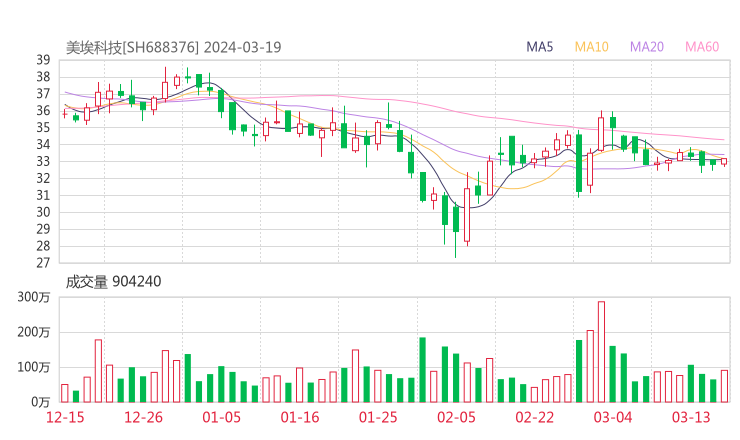Viewport: 740px width, 440px height.
Task: Click the last red volume bar at the right edge
Action: (724, 386)
